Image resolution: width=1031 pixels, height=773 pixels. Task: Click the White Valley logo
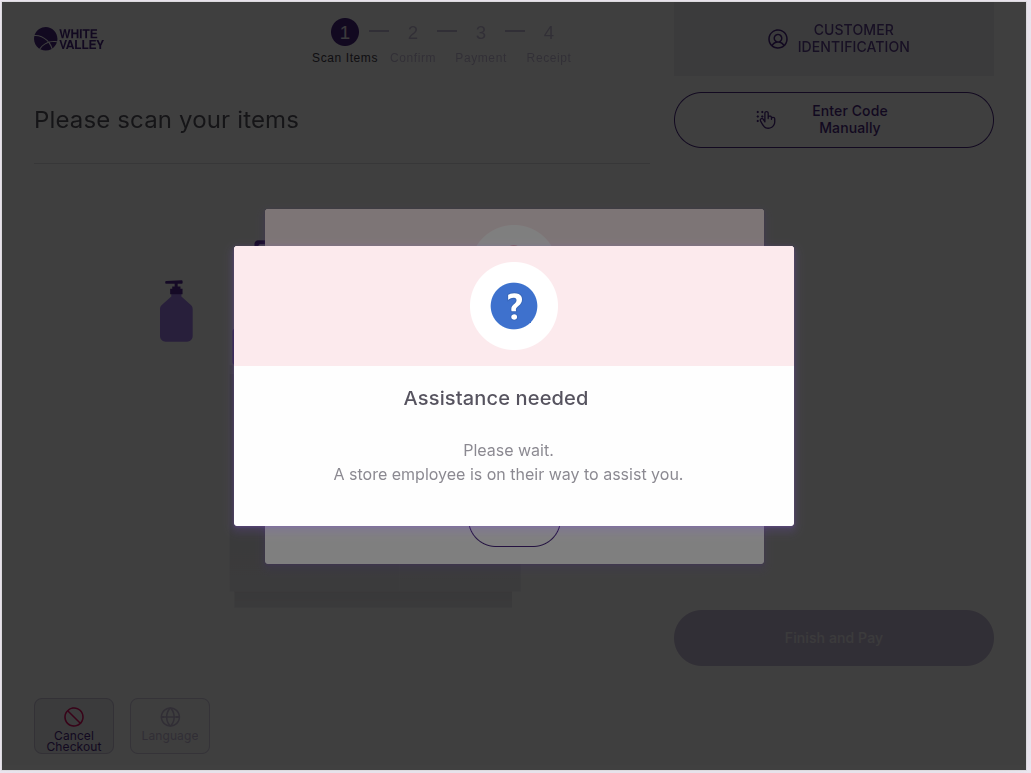68,39
